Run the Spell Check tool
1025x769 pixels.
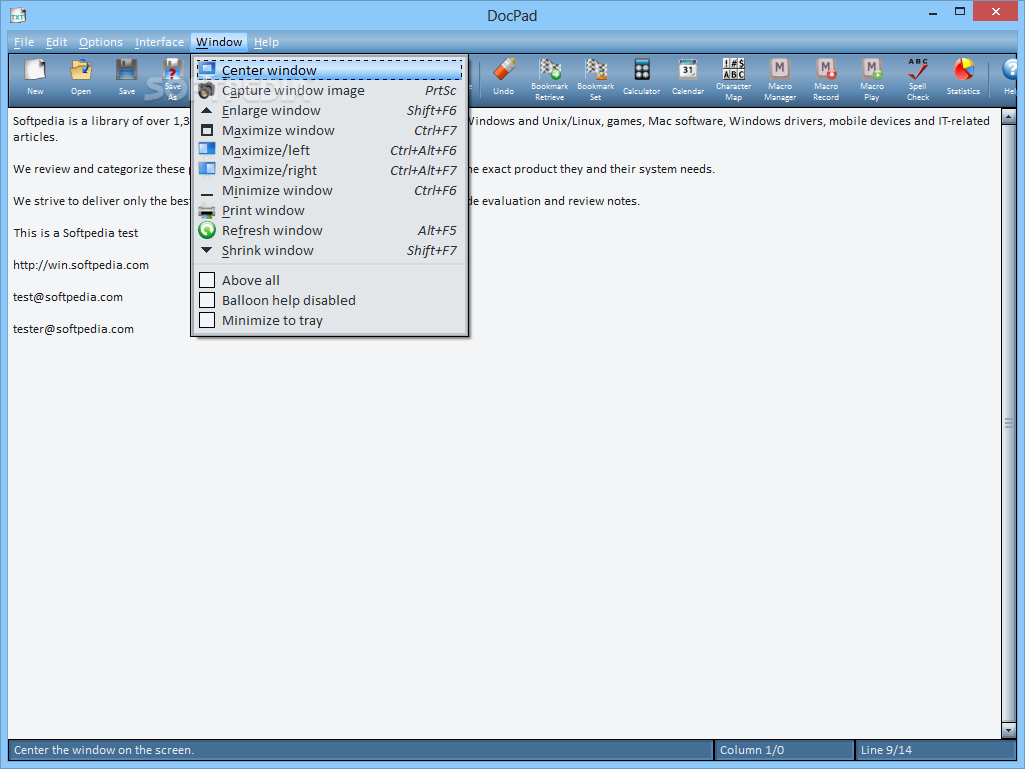[918, 79]
